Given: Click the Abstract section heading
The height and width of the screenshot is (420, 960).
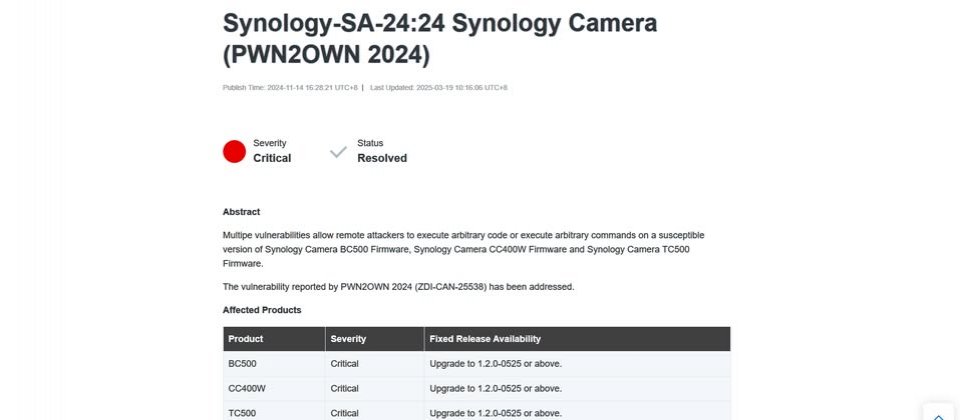Looking at the screenshot, I should pos(241,212).
